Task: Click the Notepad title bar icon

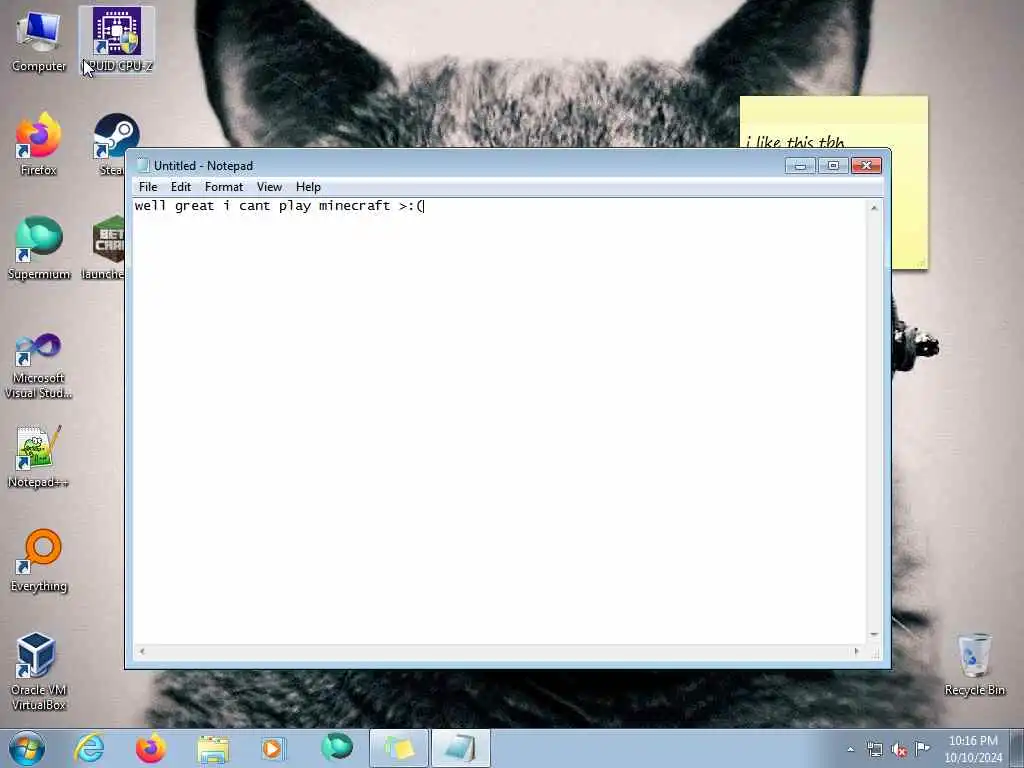Action: click(143, 166)
